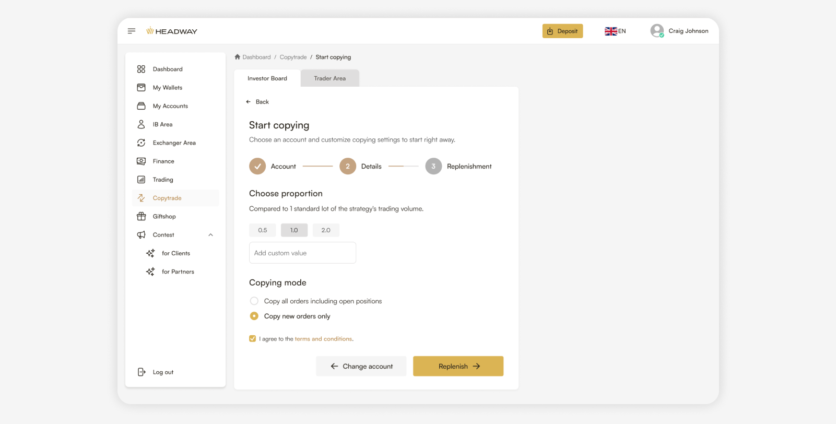
Task: Go to the Details step
Action: click(x=348, y=166)
